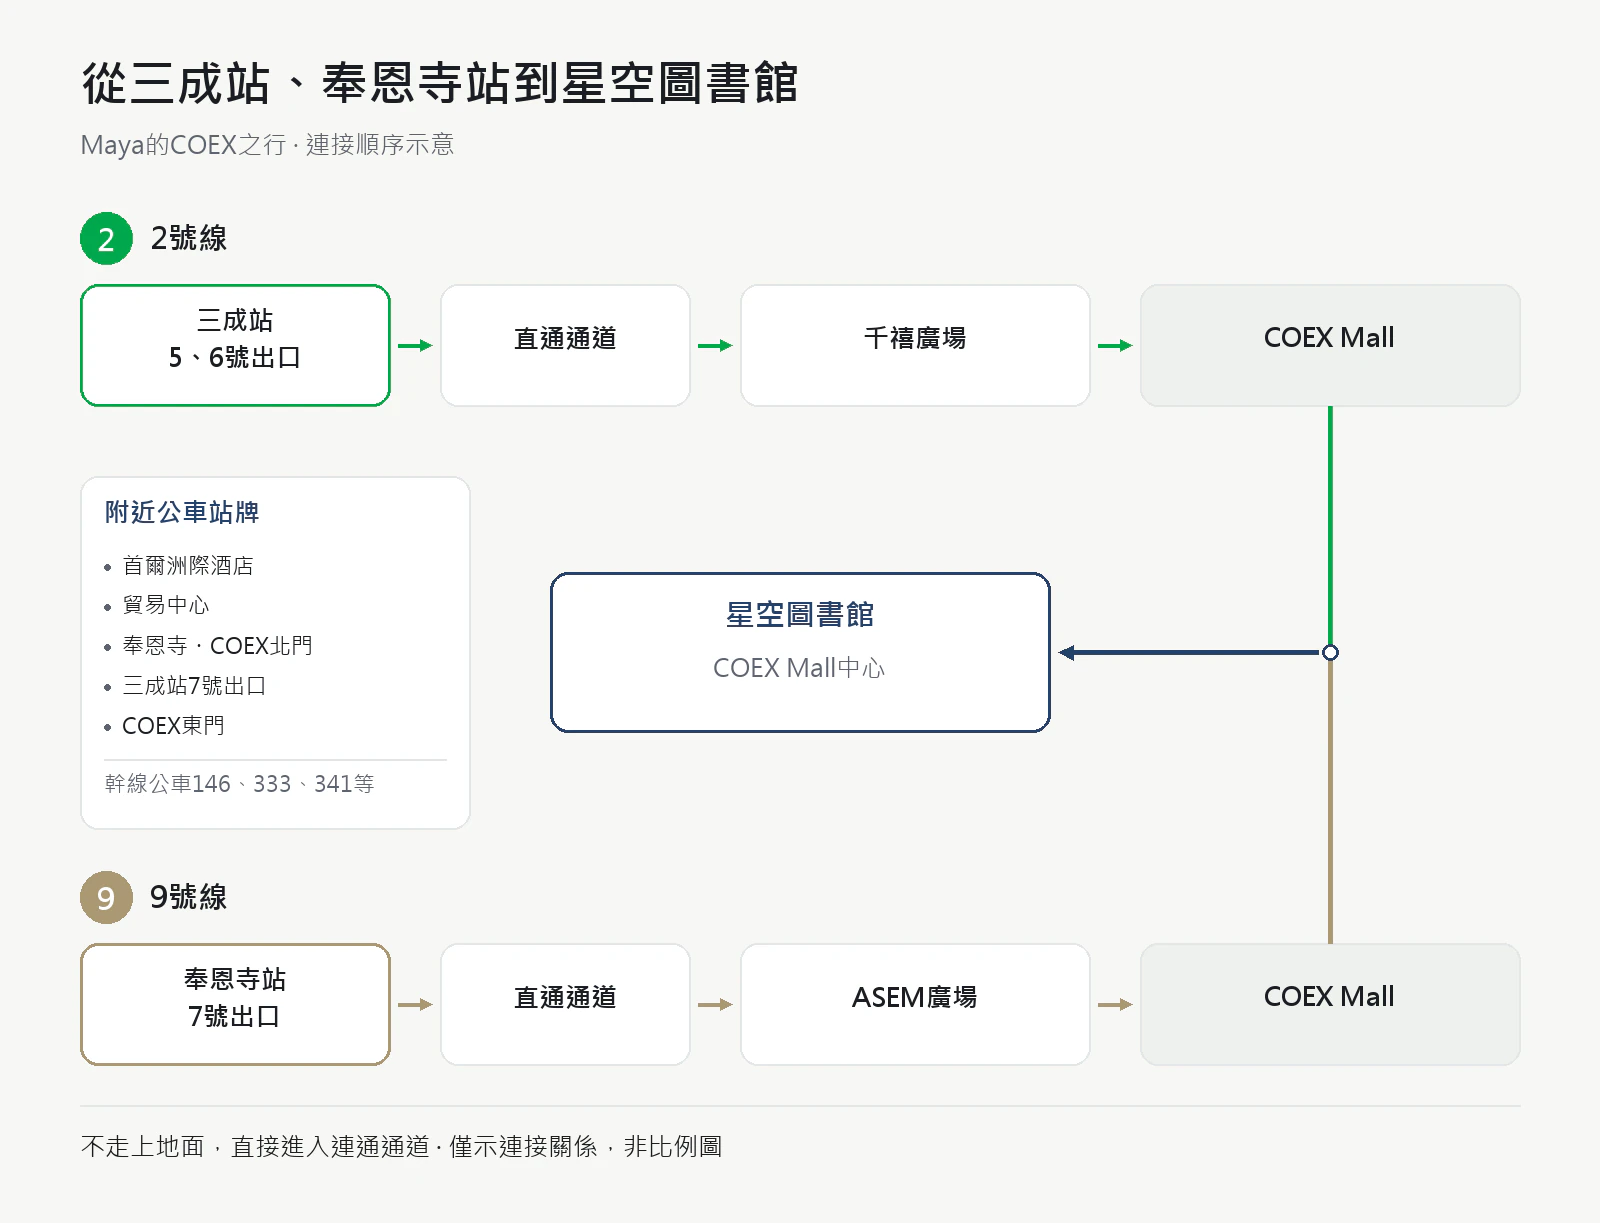
Task: Click the green arrow before upper COEX Mall
Action: 1115,345
